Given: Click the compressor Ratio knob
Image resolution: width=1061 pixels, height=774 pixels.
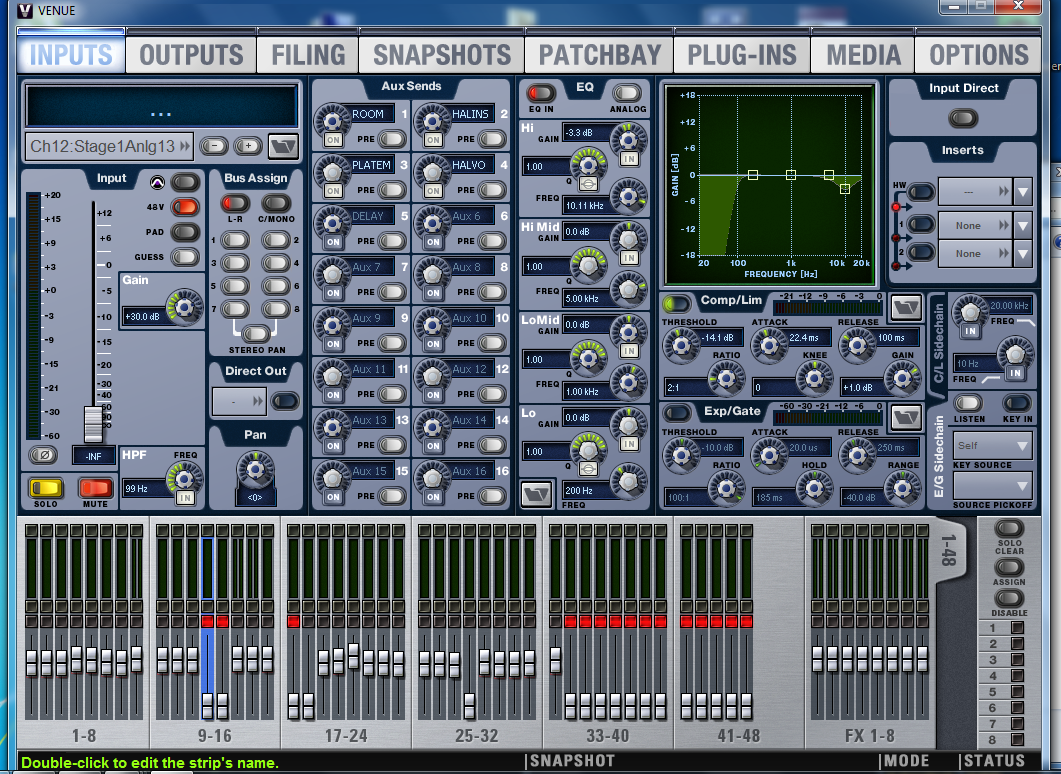Looking at the screenshot, I should [725, 378].
